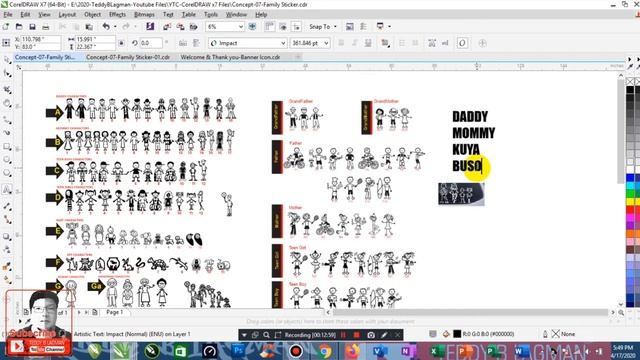Select the Pick tool in toolbox

pyautogui.click(x=7, y=60)
